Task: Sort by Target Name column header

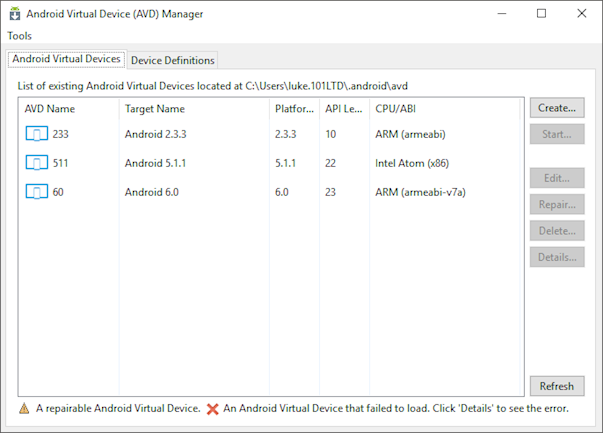Action: pos(194,109)
